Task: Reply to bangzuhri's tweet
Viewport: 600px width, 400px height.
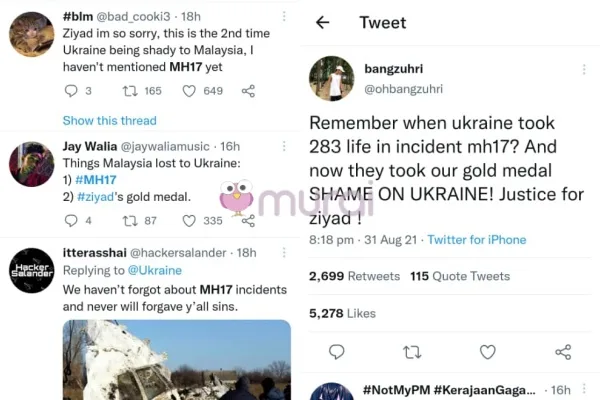Action: (x=336, y=352)
